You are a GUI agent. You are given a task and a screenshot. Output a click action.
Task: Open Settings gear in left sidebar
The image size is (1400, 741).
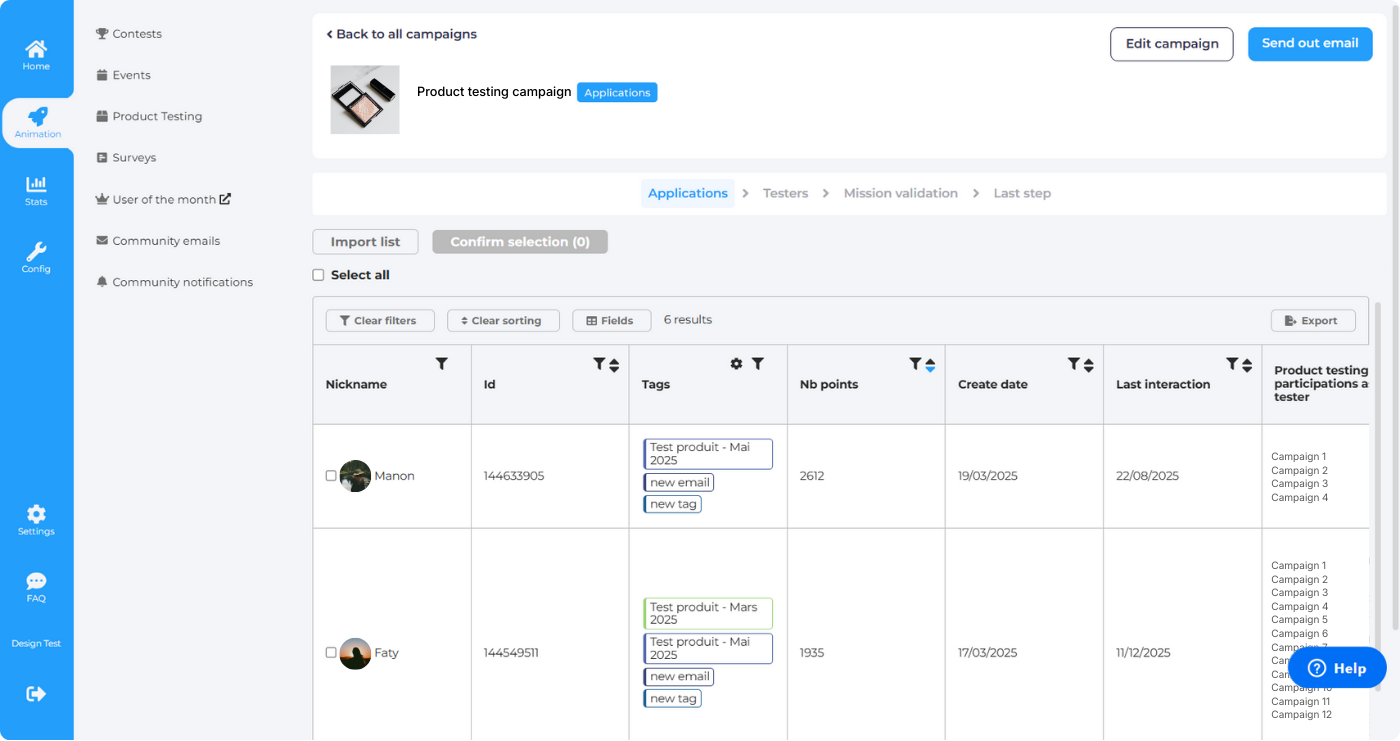(36, 519)
